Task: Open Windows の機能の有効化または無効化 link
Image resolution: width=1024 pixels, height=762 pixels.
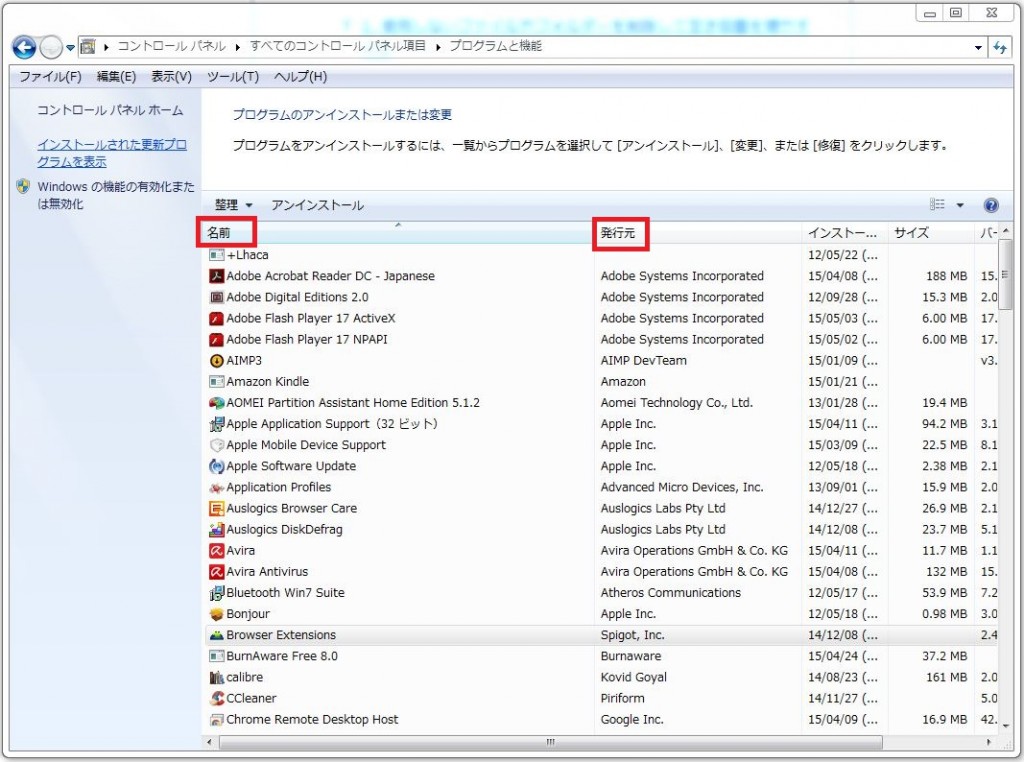Action: 116,195
